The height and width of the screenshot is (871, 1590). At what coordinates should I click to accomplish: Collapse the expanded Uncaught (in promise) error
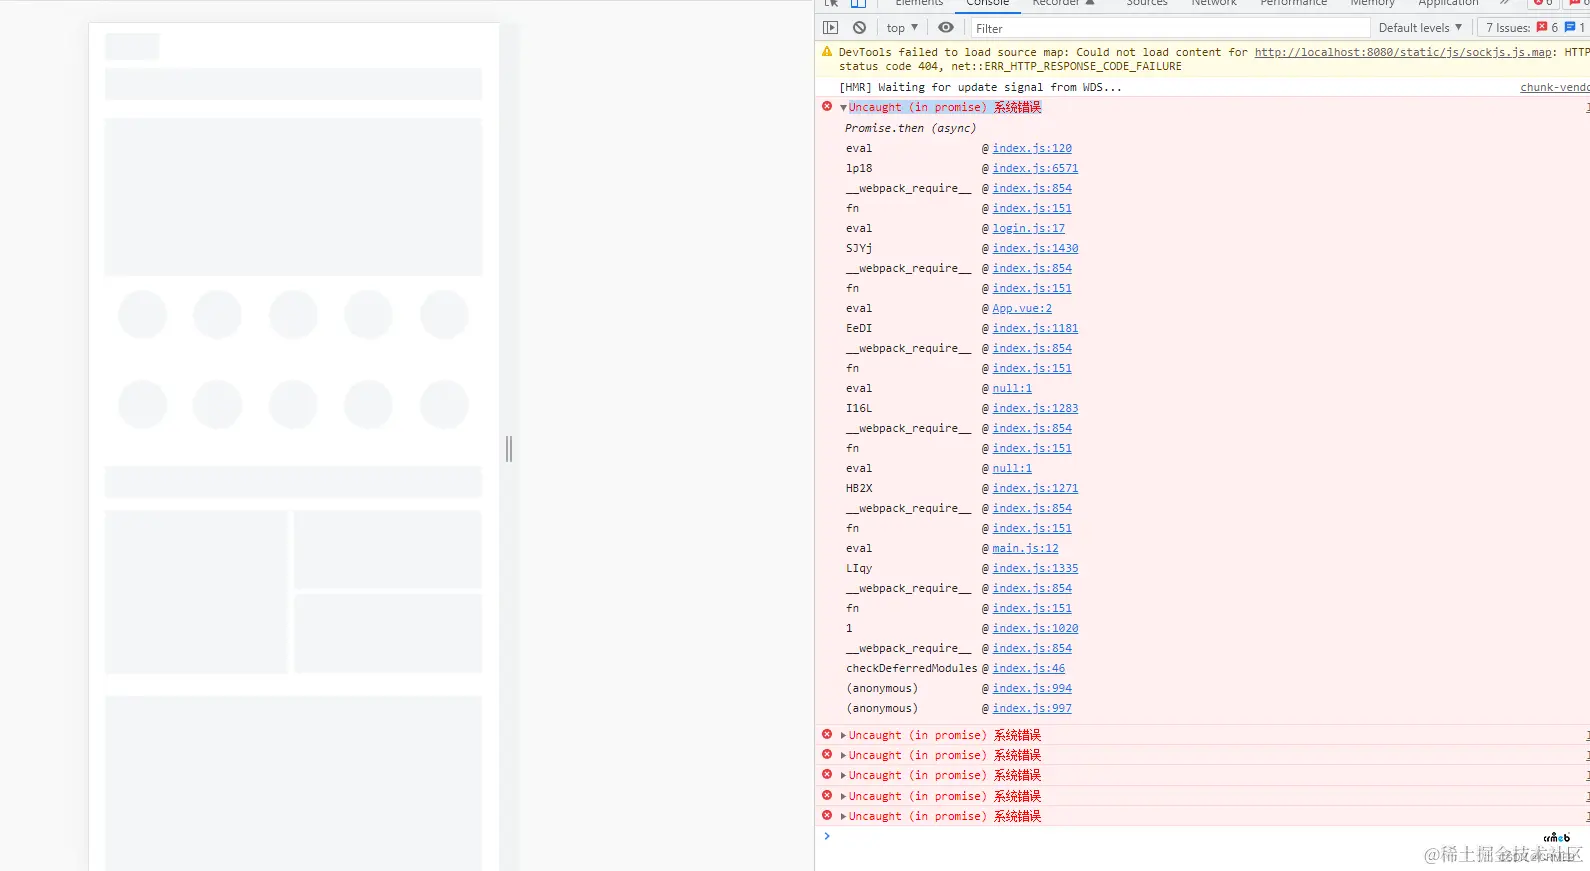pos(844,108)
